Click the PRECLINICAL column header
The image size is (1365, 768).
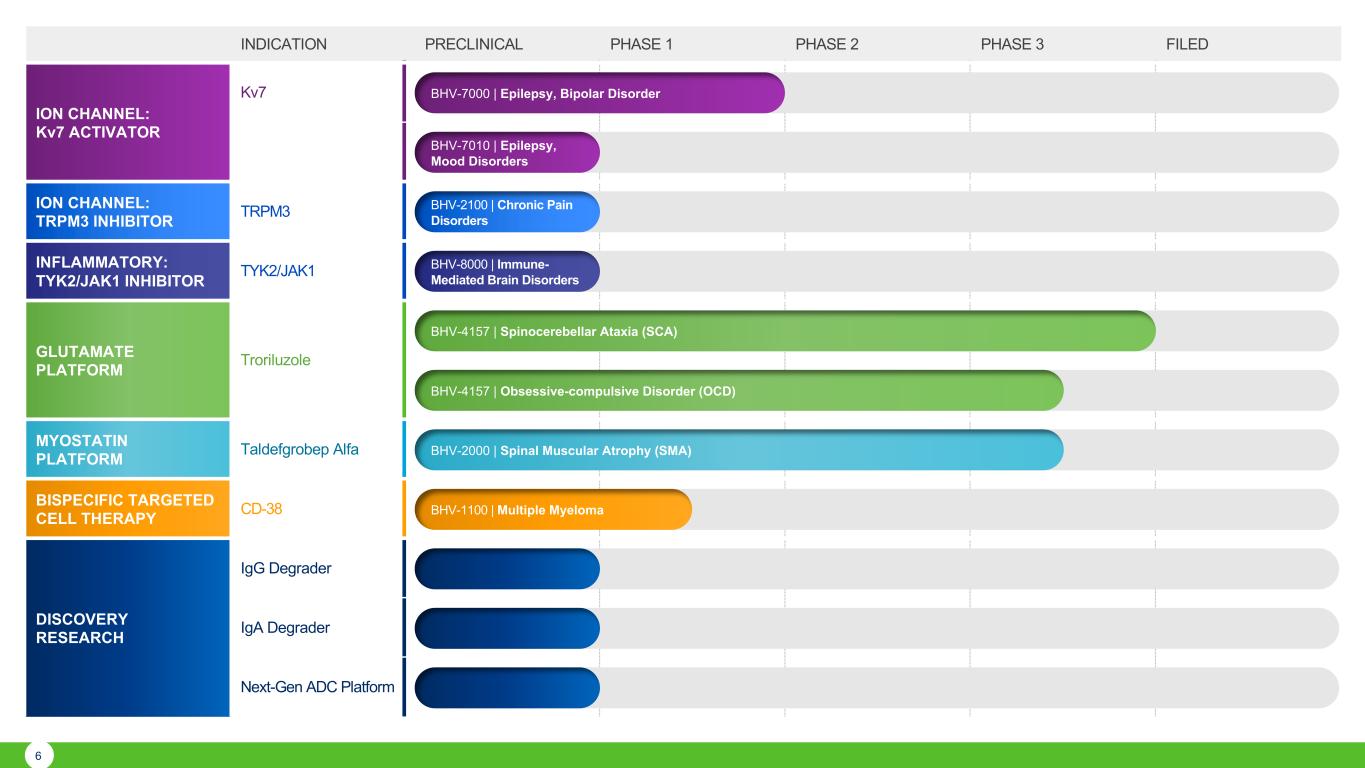pyautogui.click(x=474, y=44)
